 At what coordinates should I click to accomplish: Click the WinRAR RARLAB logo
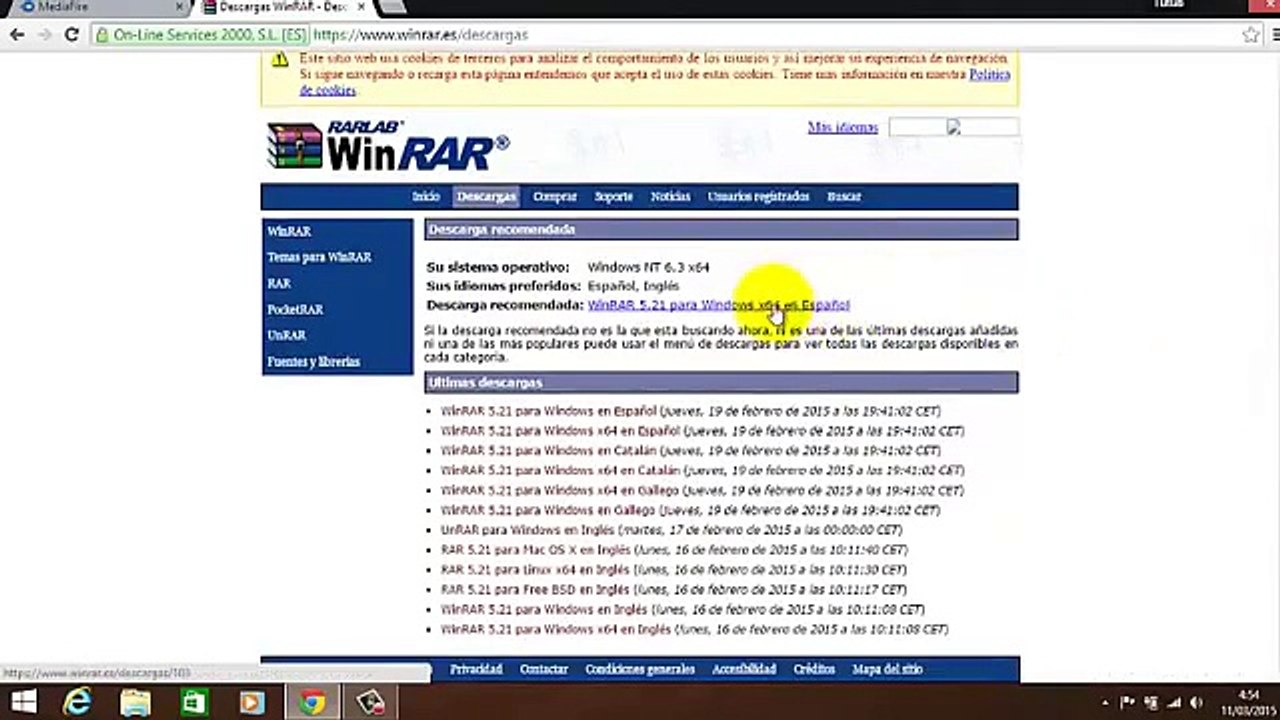[x=388, y=146]
